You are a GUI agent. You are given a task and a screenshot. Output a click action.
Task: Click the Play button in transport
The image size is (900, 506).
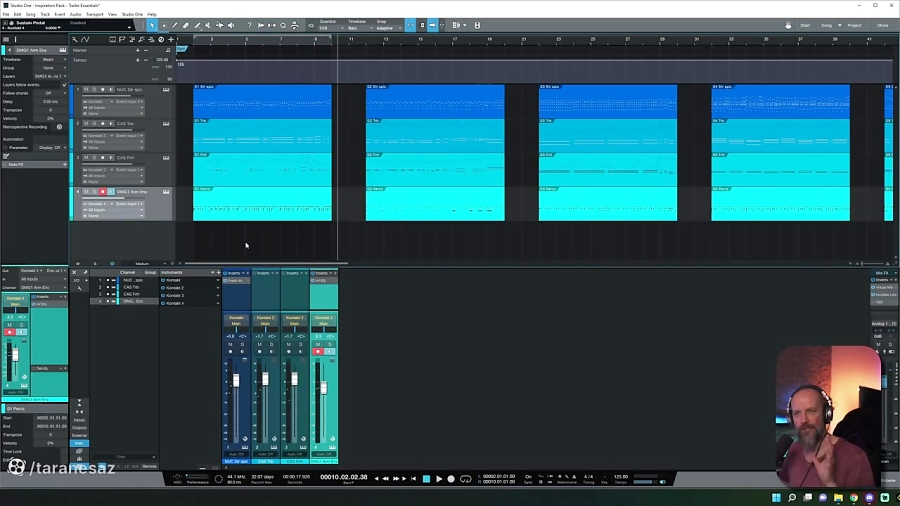tap(439, 479)
